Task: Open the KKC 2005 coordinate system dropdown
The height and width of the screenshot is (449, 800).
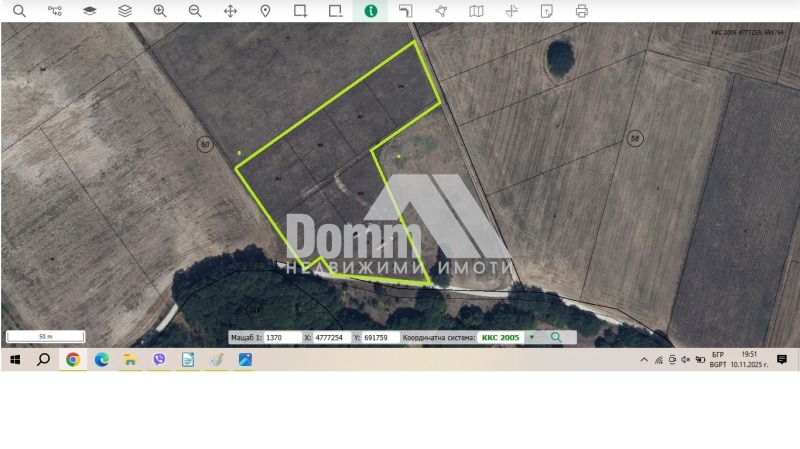Action: (x=507, y=337)
